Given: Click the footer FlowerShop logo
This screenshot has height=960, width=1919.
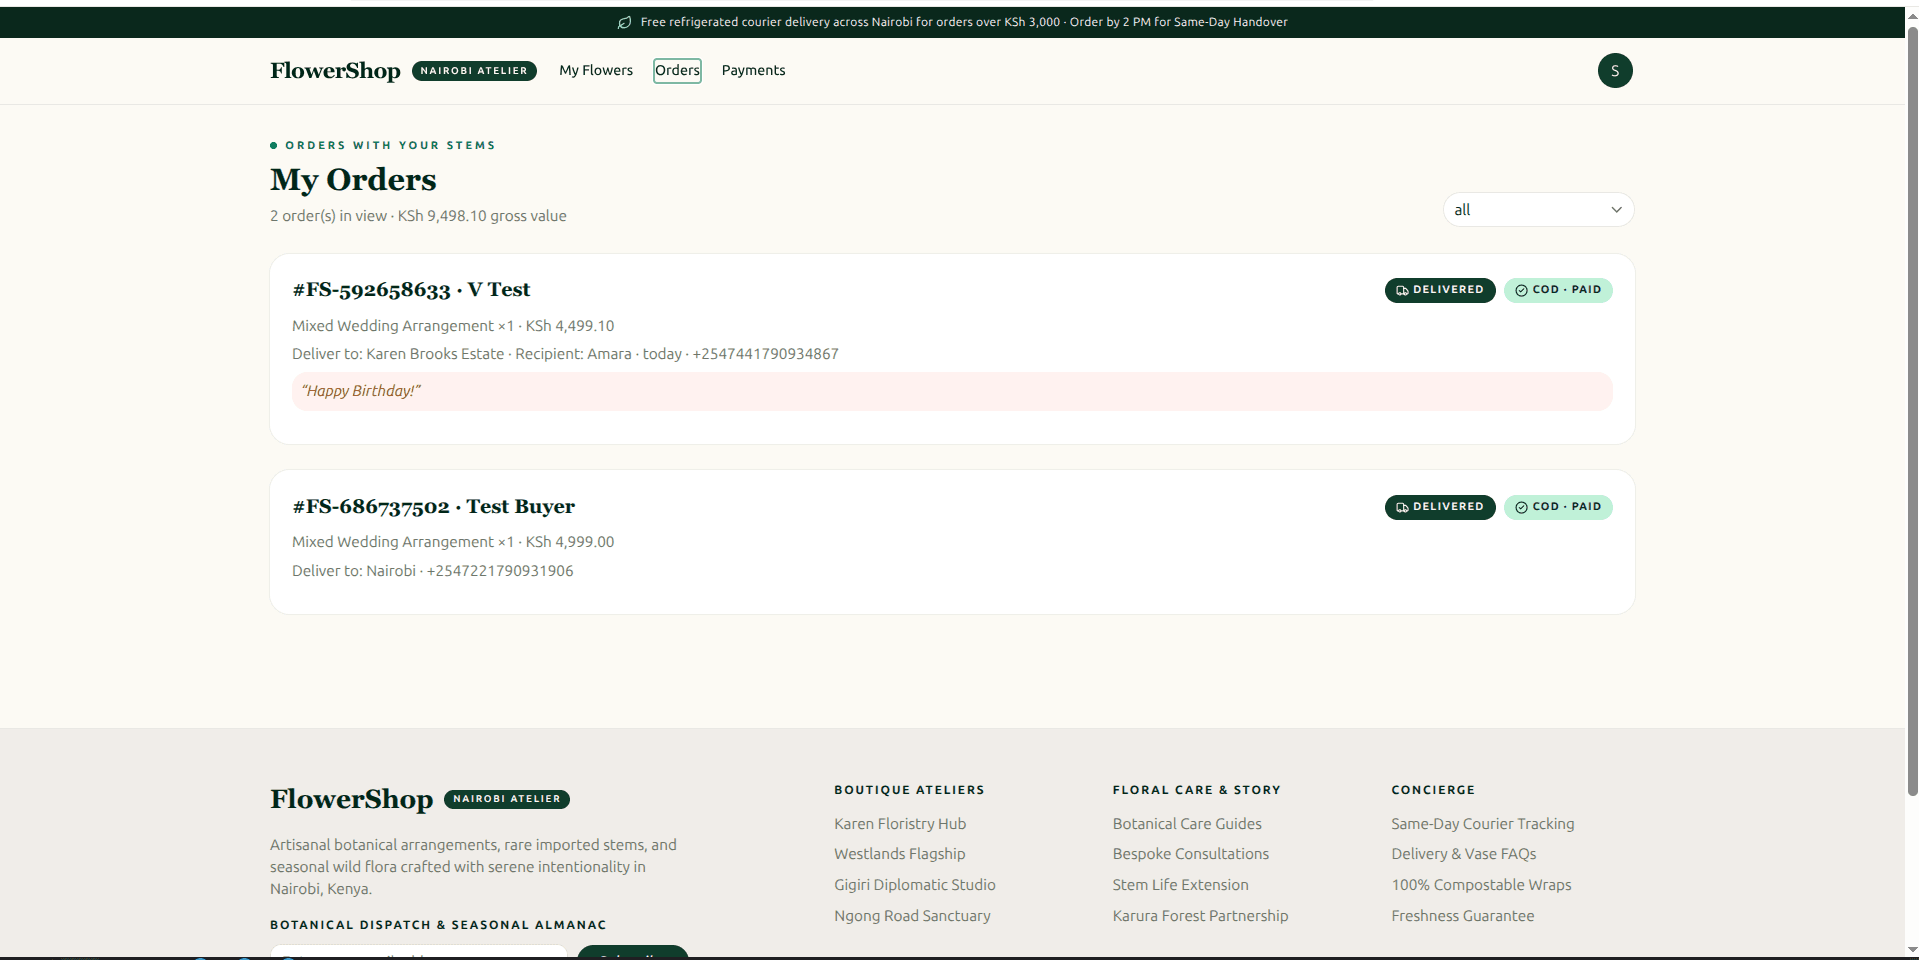Looking at the screenshot, I should [351, 799].
